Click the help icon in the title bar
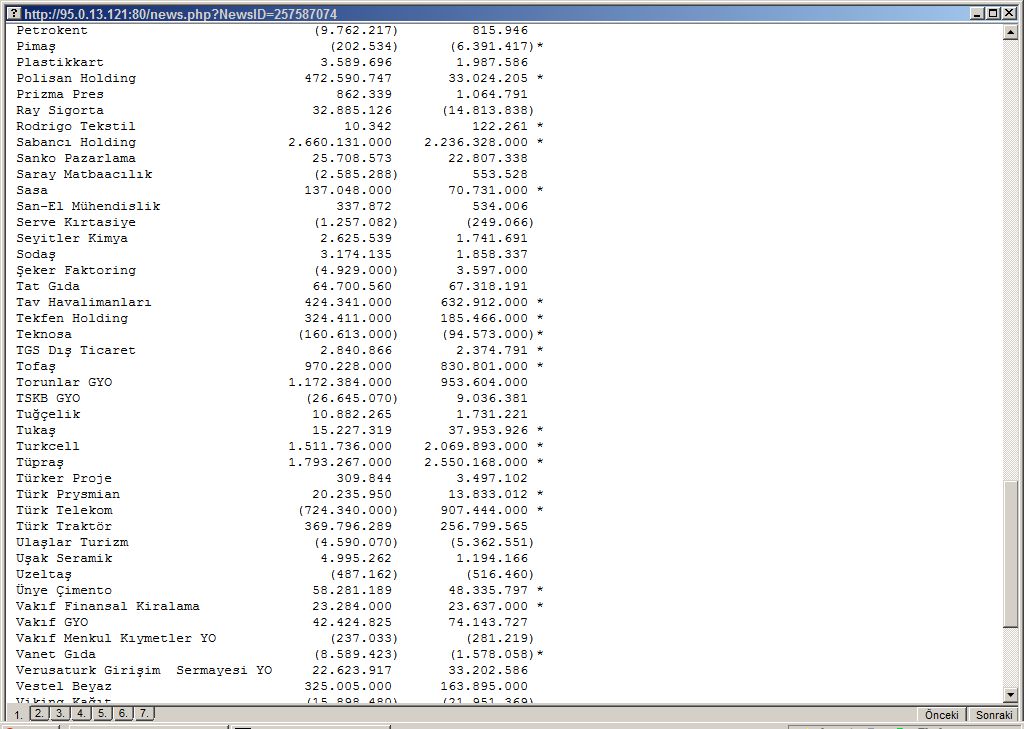The height and width of the screenshot is (729, 1024). pyautogui.click(x=13, y=13)
